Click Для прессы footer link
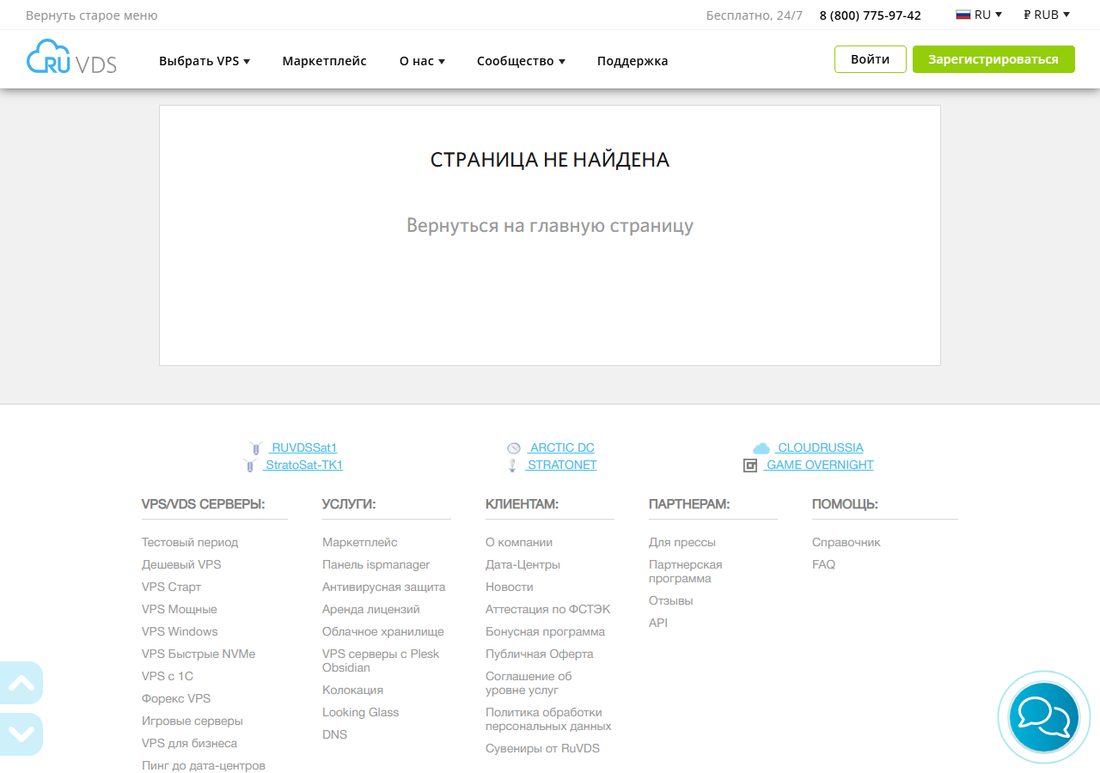The height and width of the screenshot is (773, 1100). 682,542
